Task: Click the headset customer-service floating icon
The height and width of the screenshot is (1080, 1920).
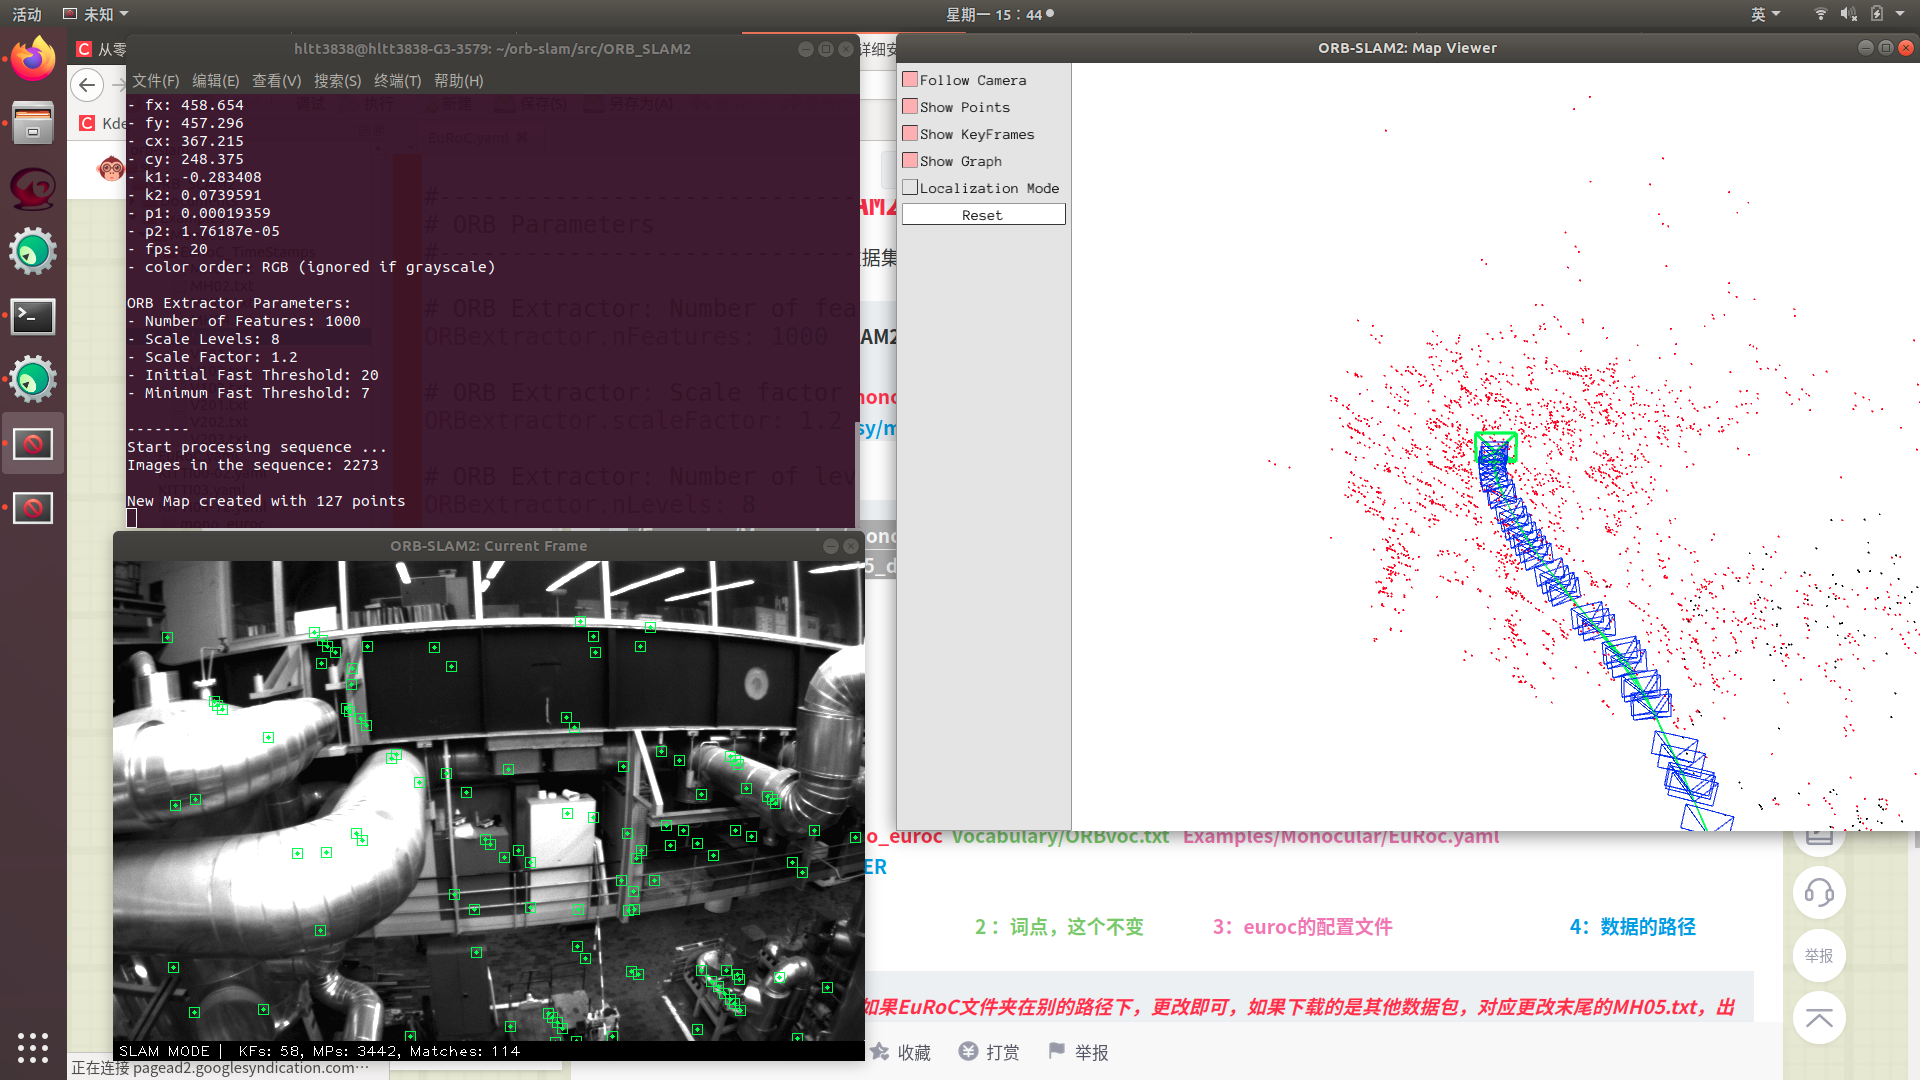Action: (1819, 893)
